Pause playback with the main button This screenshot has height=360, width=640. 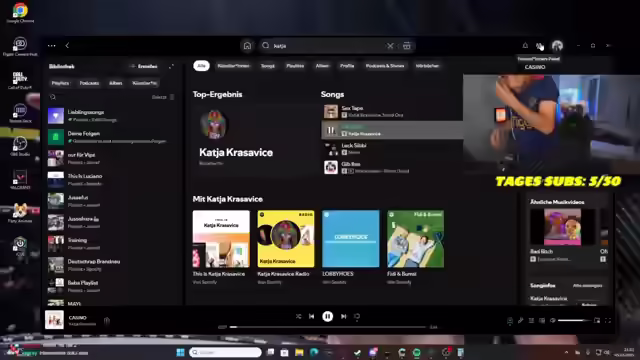(327, 316)
